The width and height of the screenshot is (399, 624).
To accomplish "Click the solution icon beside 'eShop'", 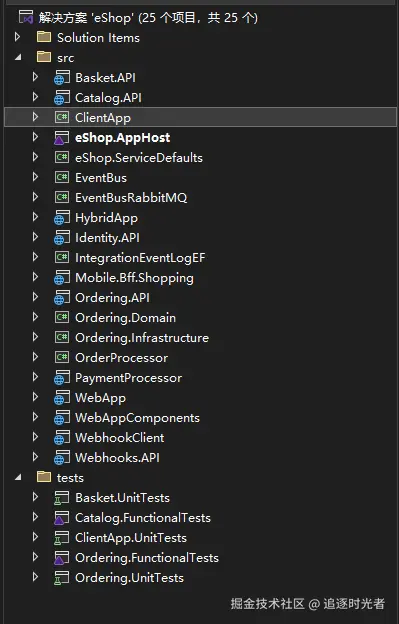I will [26, 18].
